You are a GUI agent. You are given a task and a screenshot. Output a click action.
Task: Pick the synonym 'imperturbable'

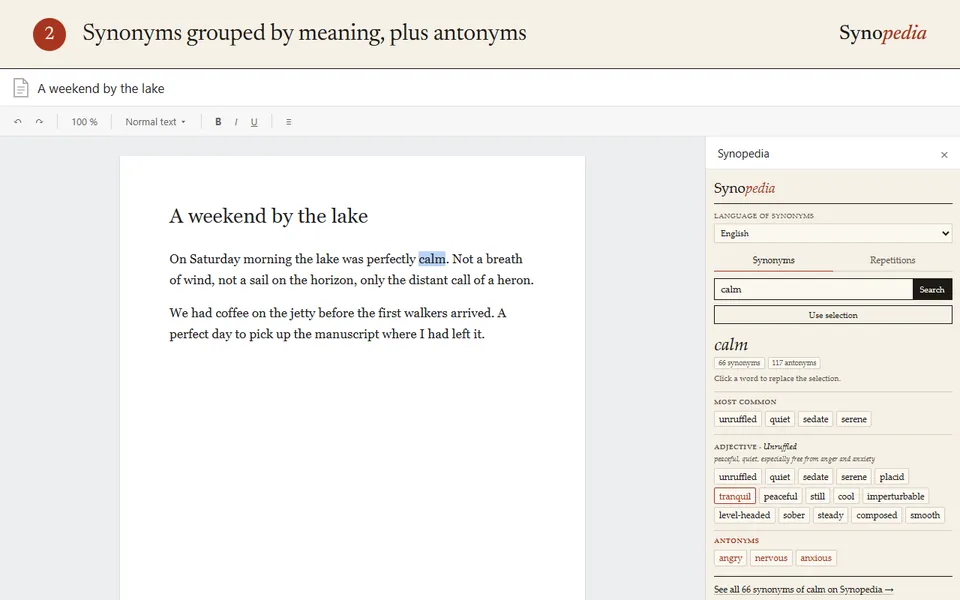click(895, 497)
